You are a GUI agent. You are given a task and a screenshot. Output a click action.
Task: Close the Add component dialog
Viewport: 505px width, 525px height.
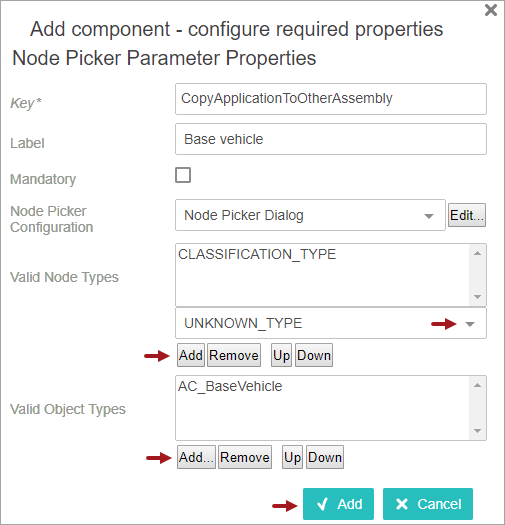point(491,10)
